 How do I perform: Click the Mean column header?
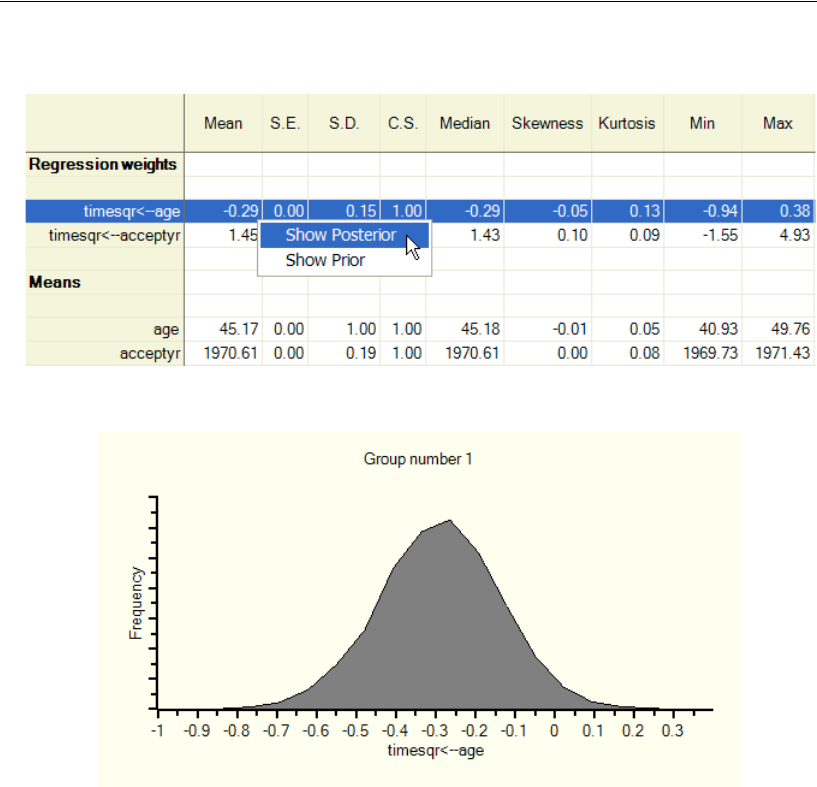click(x=223, y=124)
